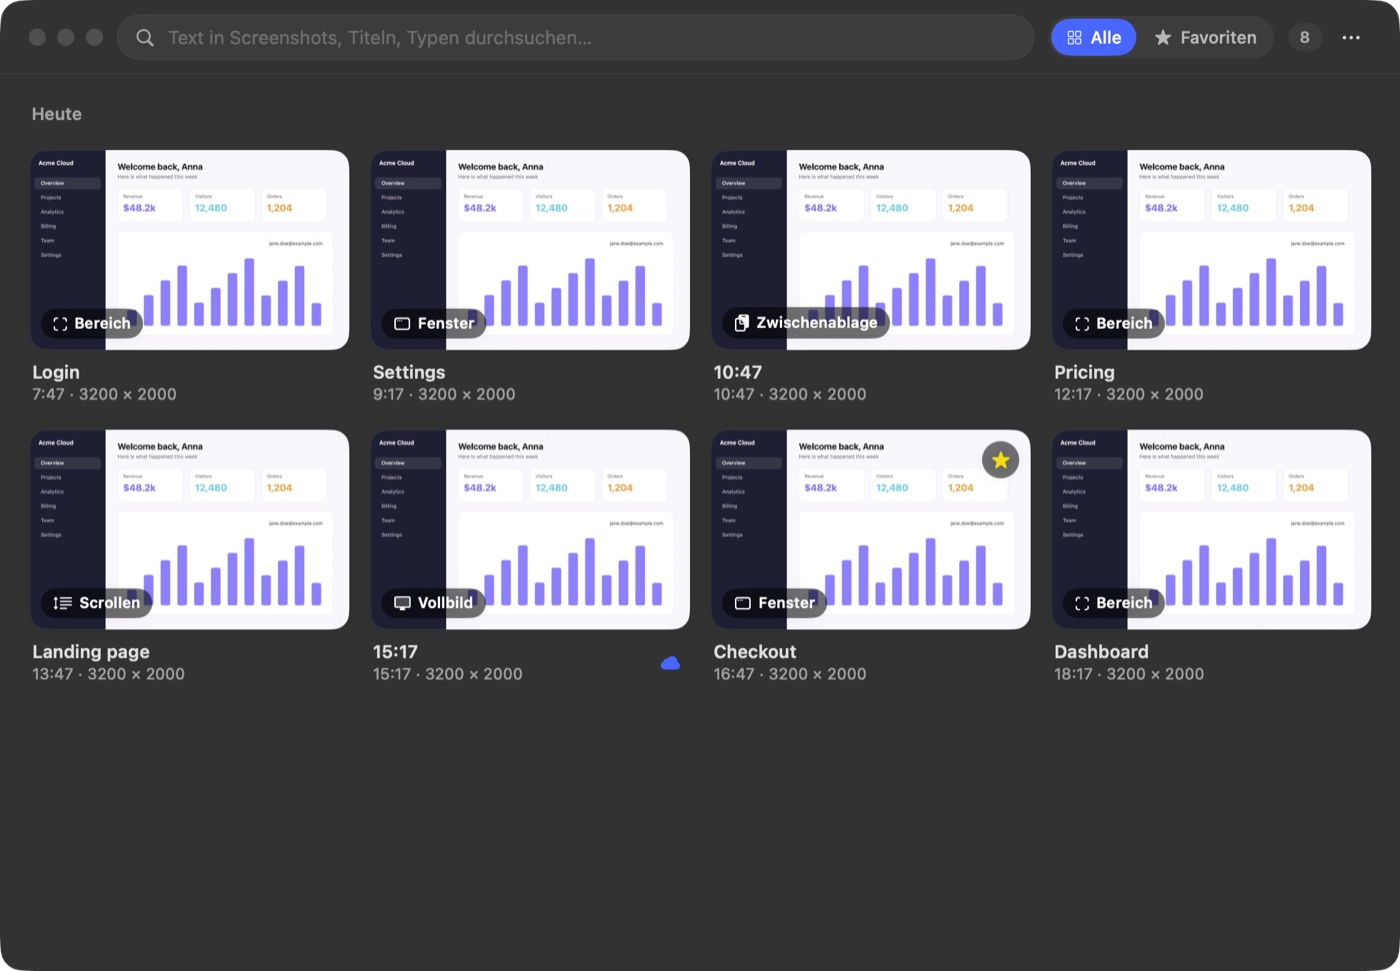Switch to the Alle tab
1400x971 pixels.
point(1094,38)
